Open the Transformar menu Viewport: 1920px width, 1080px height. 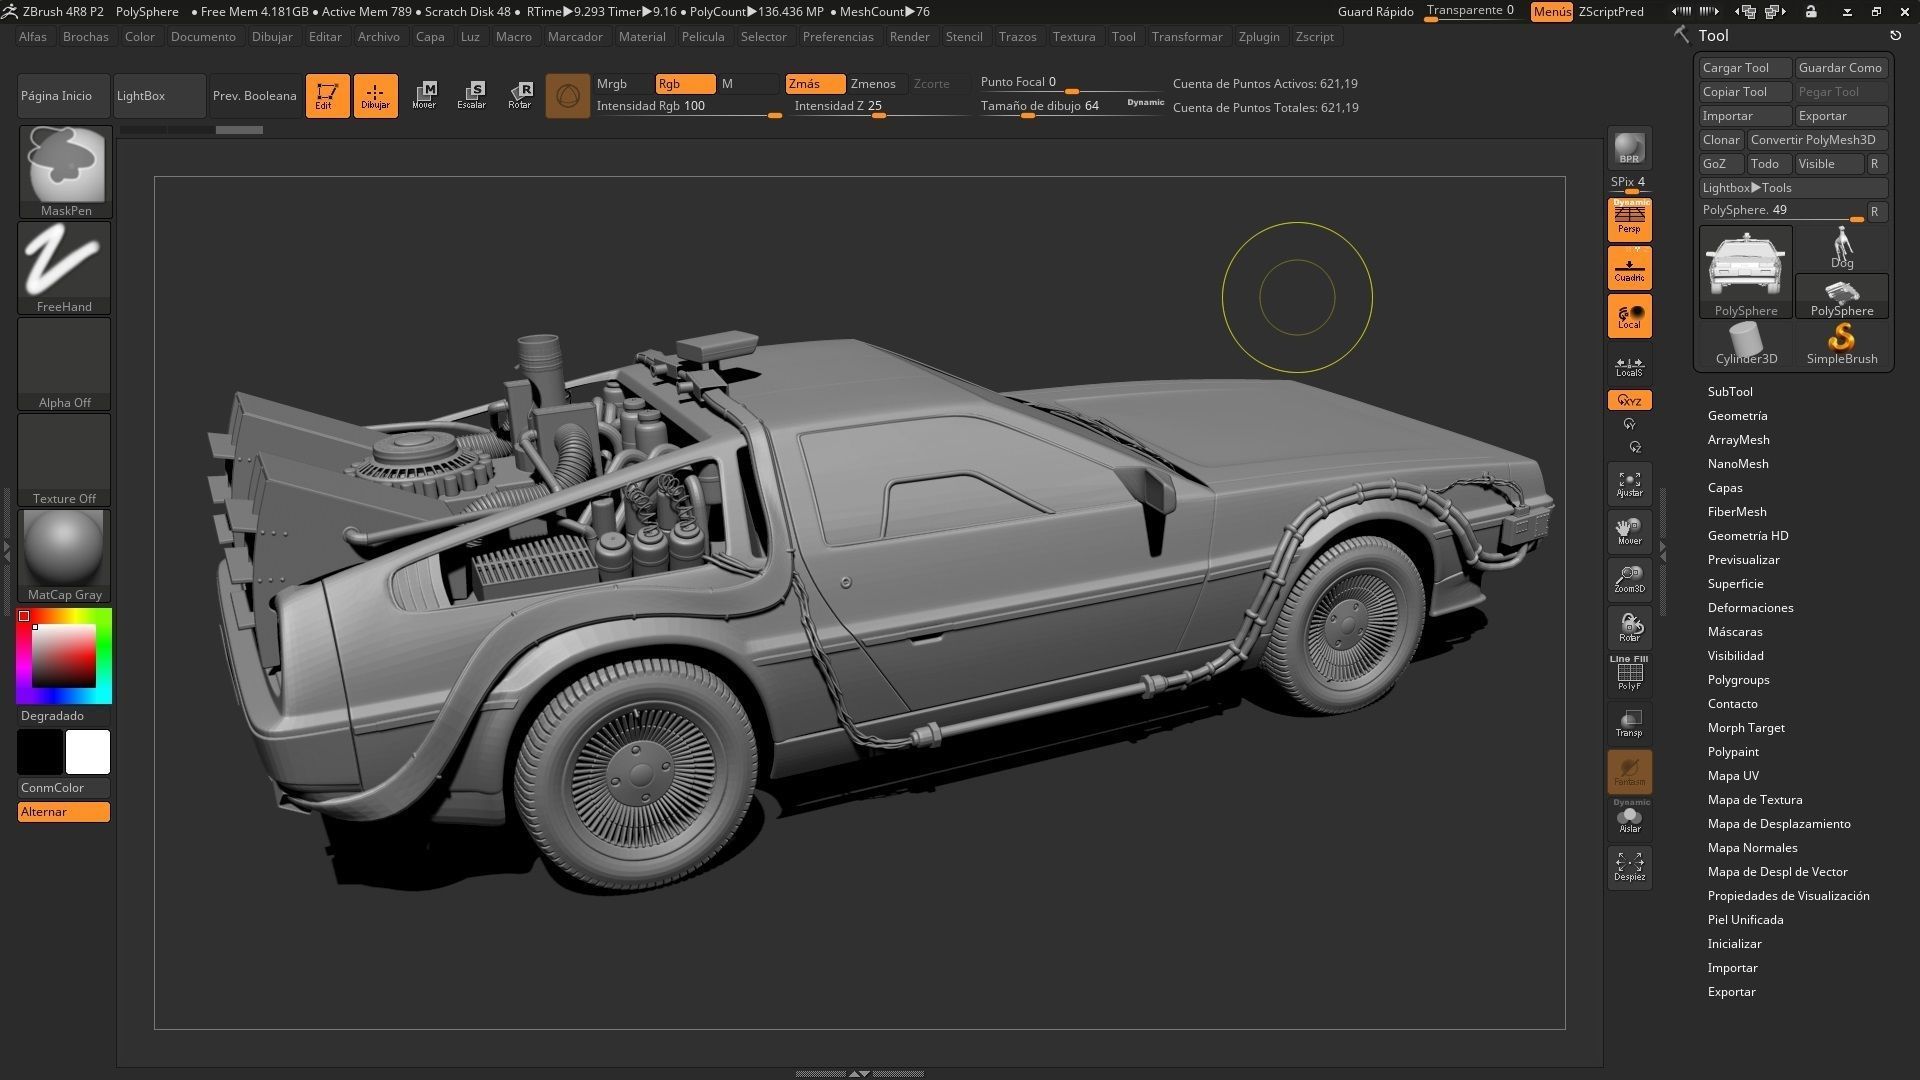pyautogui.click(x=1187, y=37)
